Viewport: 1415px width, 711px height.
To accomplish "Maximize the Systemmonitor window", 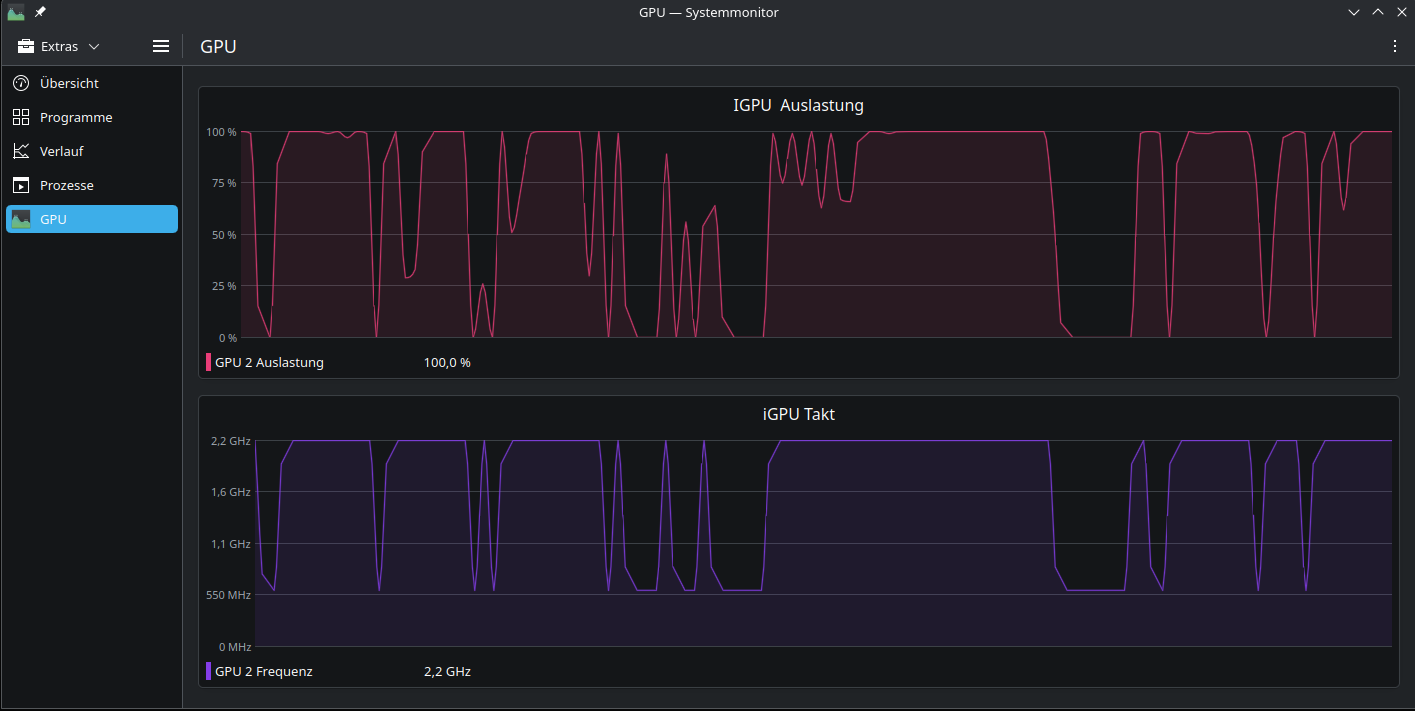I will (1378, 12).
